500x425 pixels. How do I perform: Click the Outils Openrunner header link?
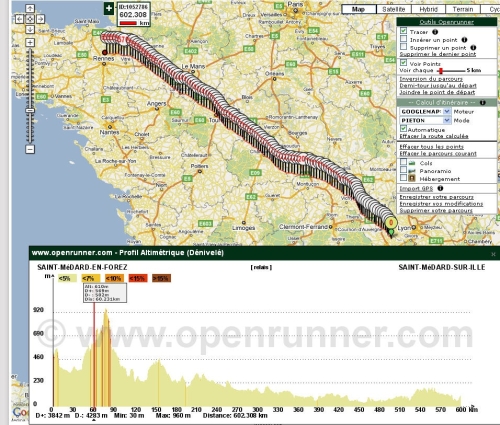[x=446, y=22]
